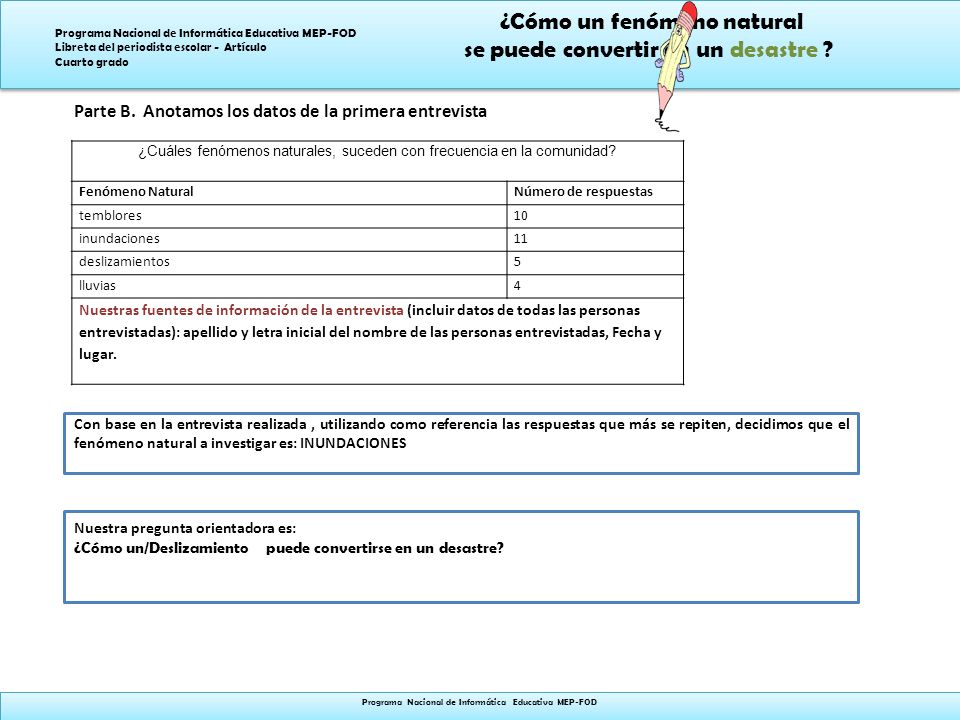Select the 'lluvias' table cell

[x=289, y=286]
